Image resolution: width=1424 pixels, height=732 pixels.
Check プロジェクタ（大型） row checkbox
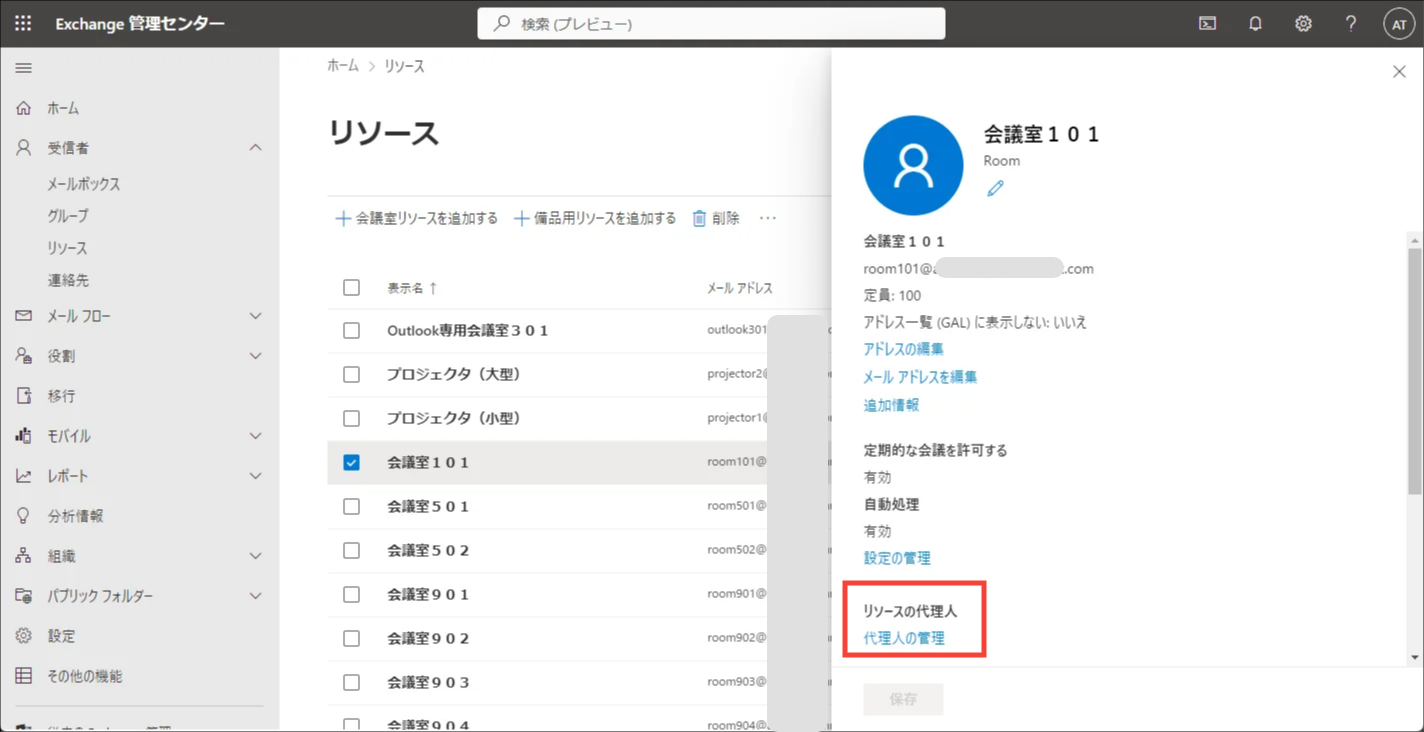point(351,374)
